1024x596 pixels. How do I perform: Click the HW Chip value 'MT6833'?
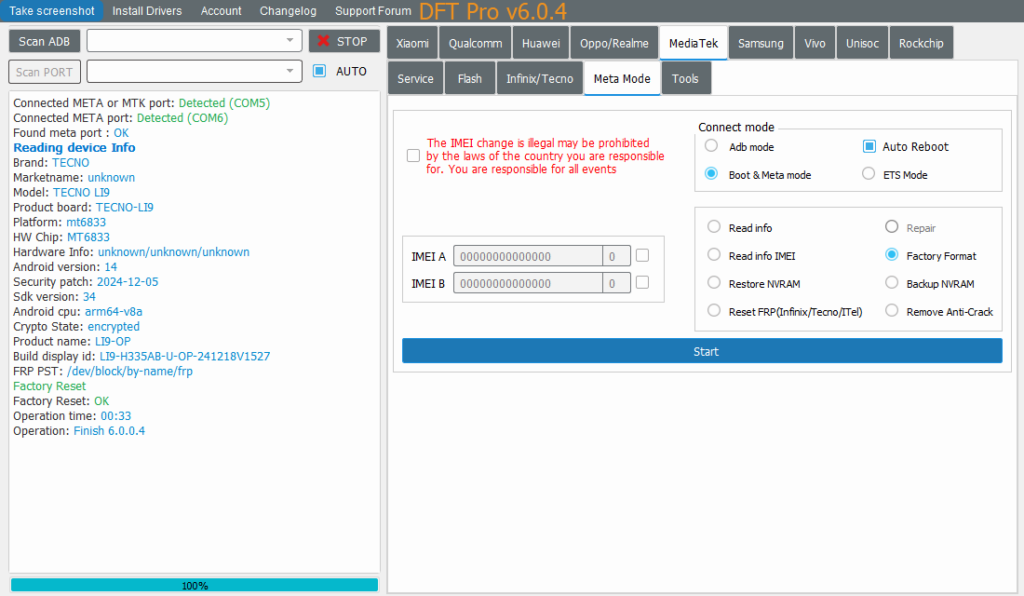coord(88,237)
